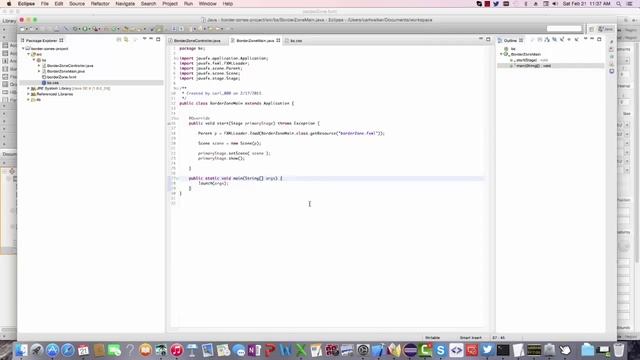Expand Referenced Libraries node
The height and width of the screenshot is (360, 640).
click(x=29, y=94)
